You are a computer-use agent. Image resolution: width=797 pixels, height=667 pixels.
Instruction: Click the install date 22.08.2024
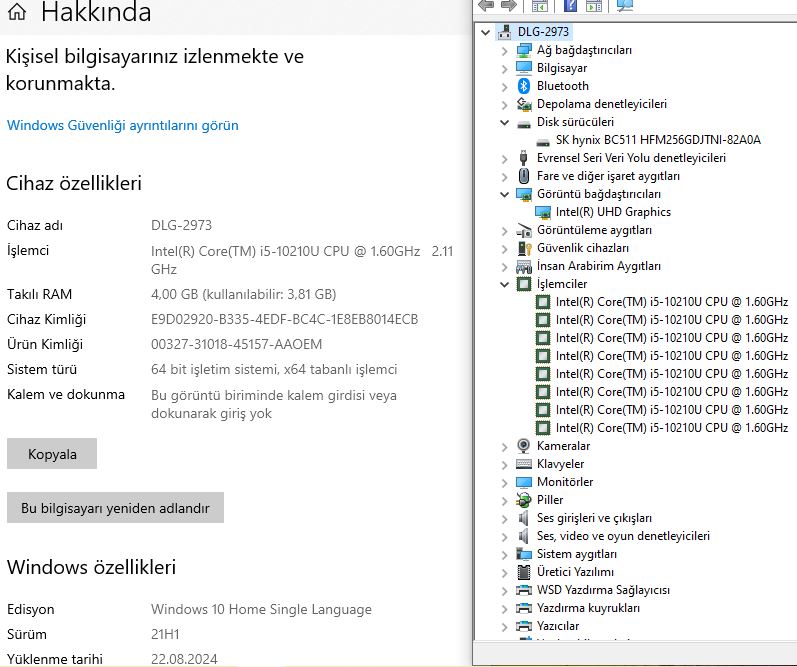coord(184,659)
